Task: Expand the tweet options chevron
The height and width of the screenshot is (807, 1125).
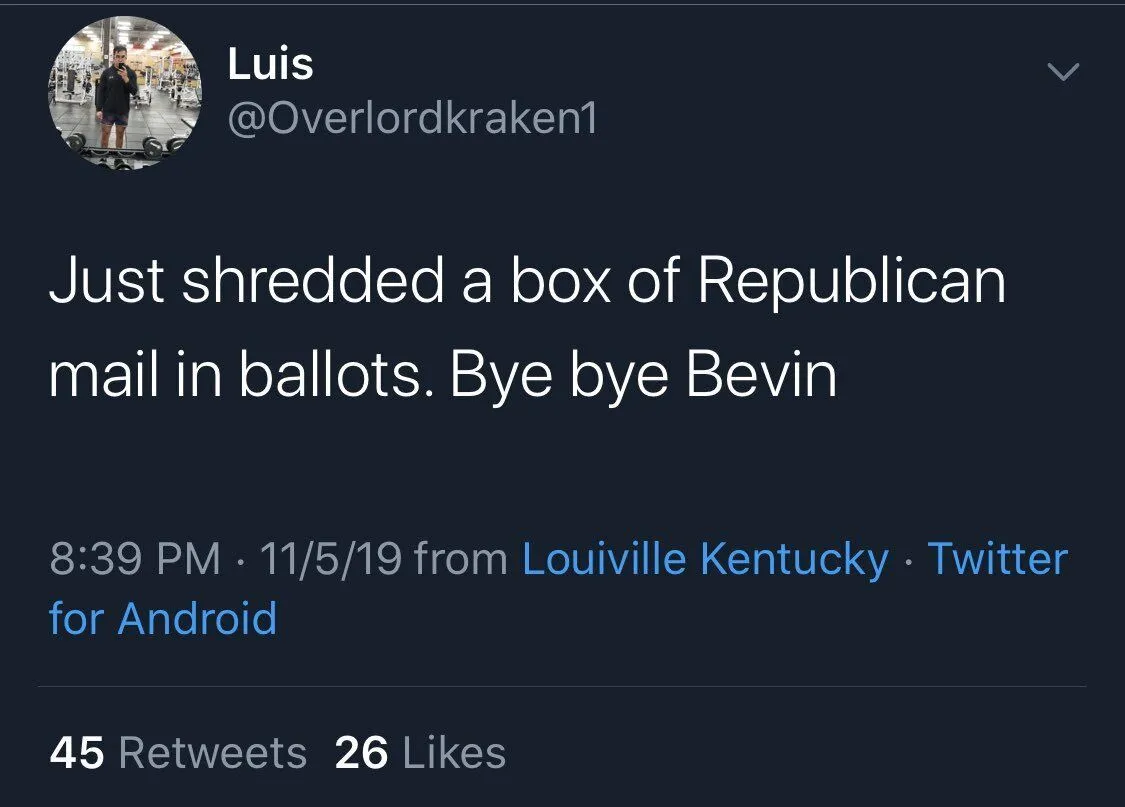Action: tap(1062, 72)
